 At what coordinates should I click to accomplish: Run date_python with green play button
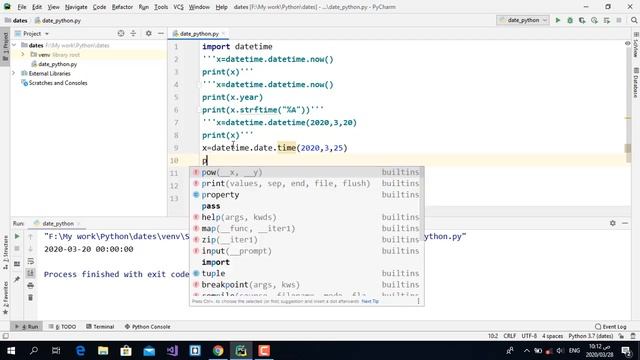pos(558,20)
